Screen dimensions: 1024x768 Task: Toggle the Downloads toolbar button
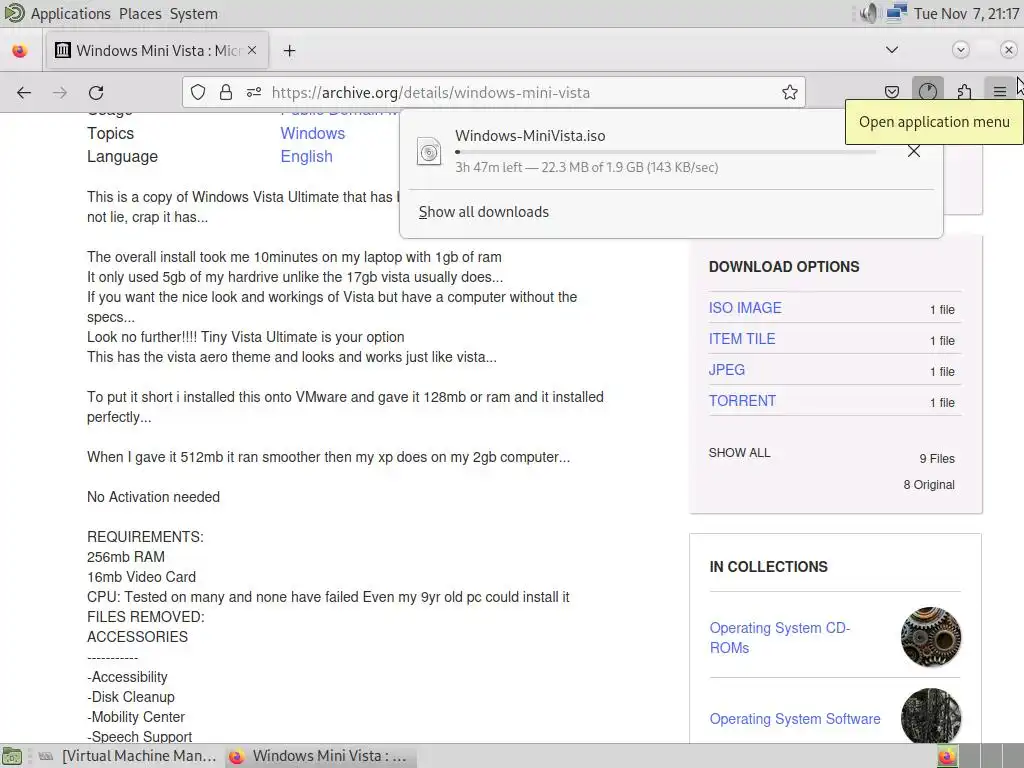click(x=927, y=92)
